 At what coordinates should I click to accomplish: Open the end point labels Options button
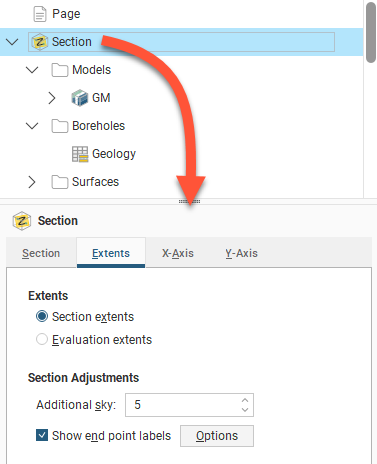pos(217,436)
